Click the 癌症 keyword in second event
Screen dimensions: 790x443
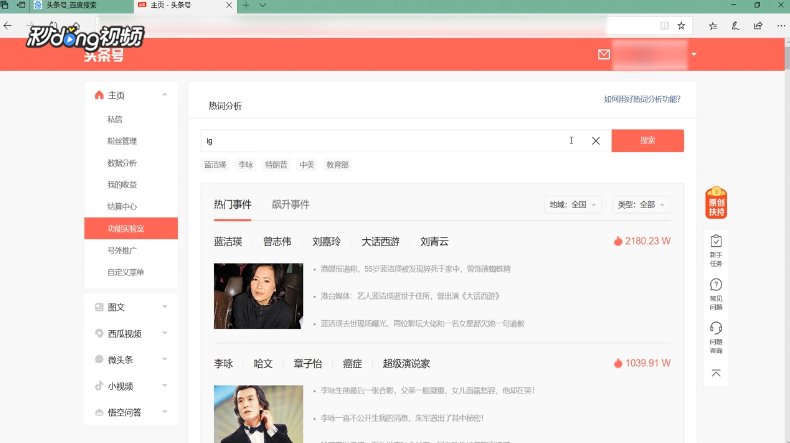click(x=352, y=364)
